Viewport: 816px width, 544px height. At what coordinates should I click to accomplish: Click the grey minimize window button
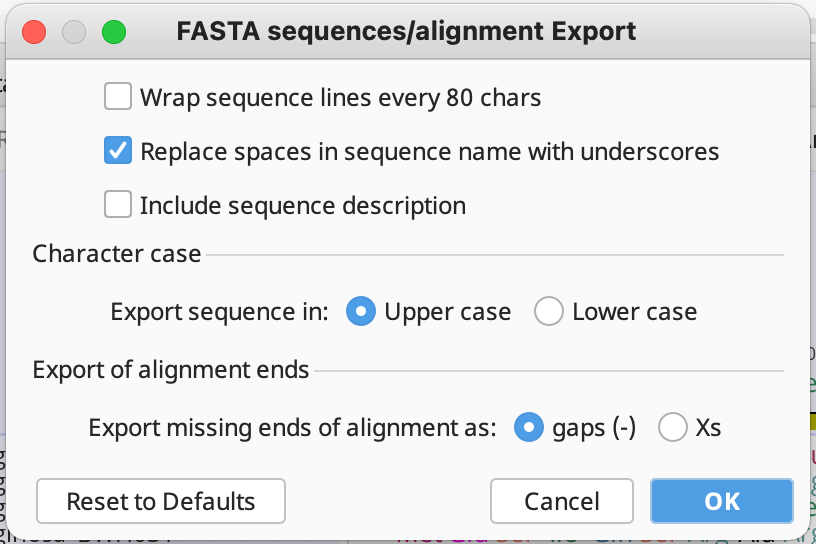click(x=75, y=31)
